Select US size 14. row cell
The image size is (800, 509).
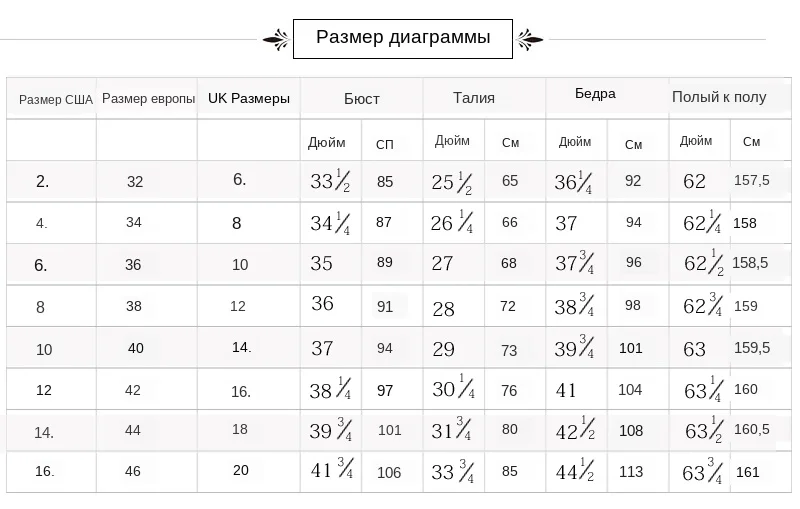pos(44,433)
